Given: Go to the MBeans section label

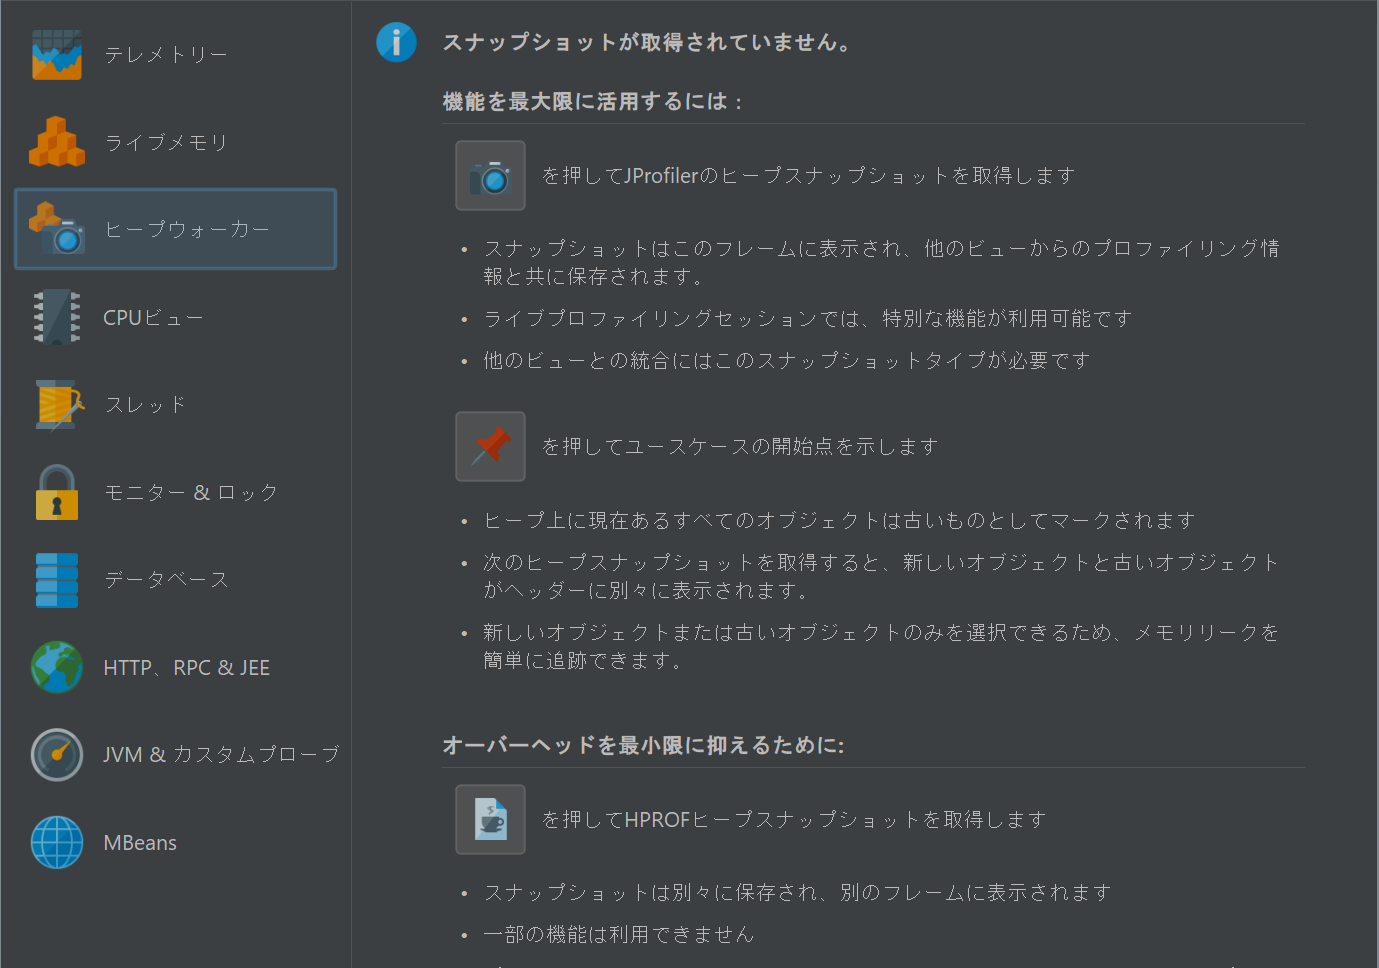Looking at the screenshot, I should click(140, 843).
